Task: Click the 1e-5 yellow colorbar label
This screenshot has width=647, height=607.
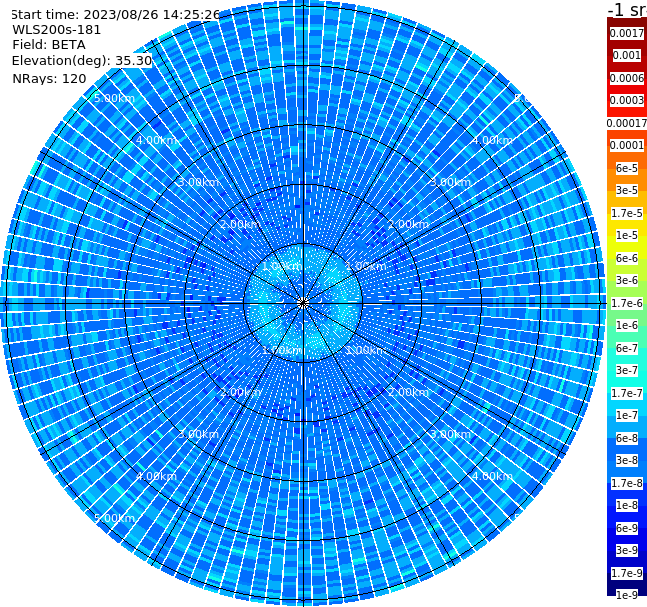Action: 627,235
